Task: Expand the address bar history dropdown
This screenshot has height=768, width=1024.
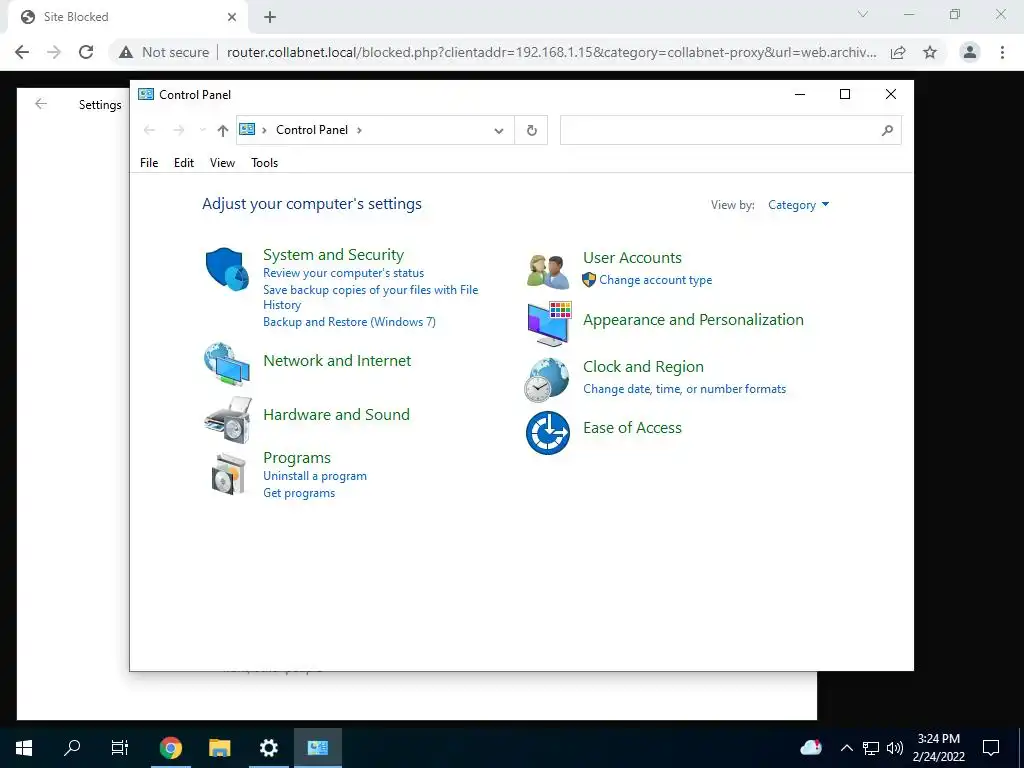Action: click(x=499, y=131)
